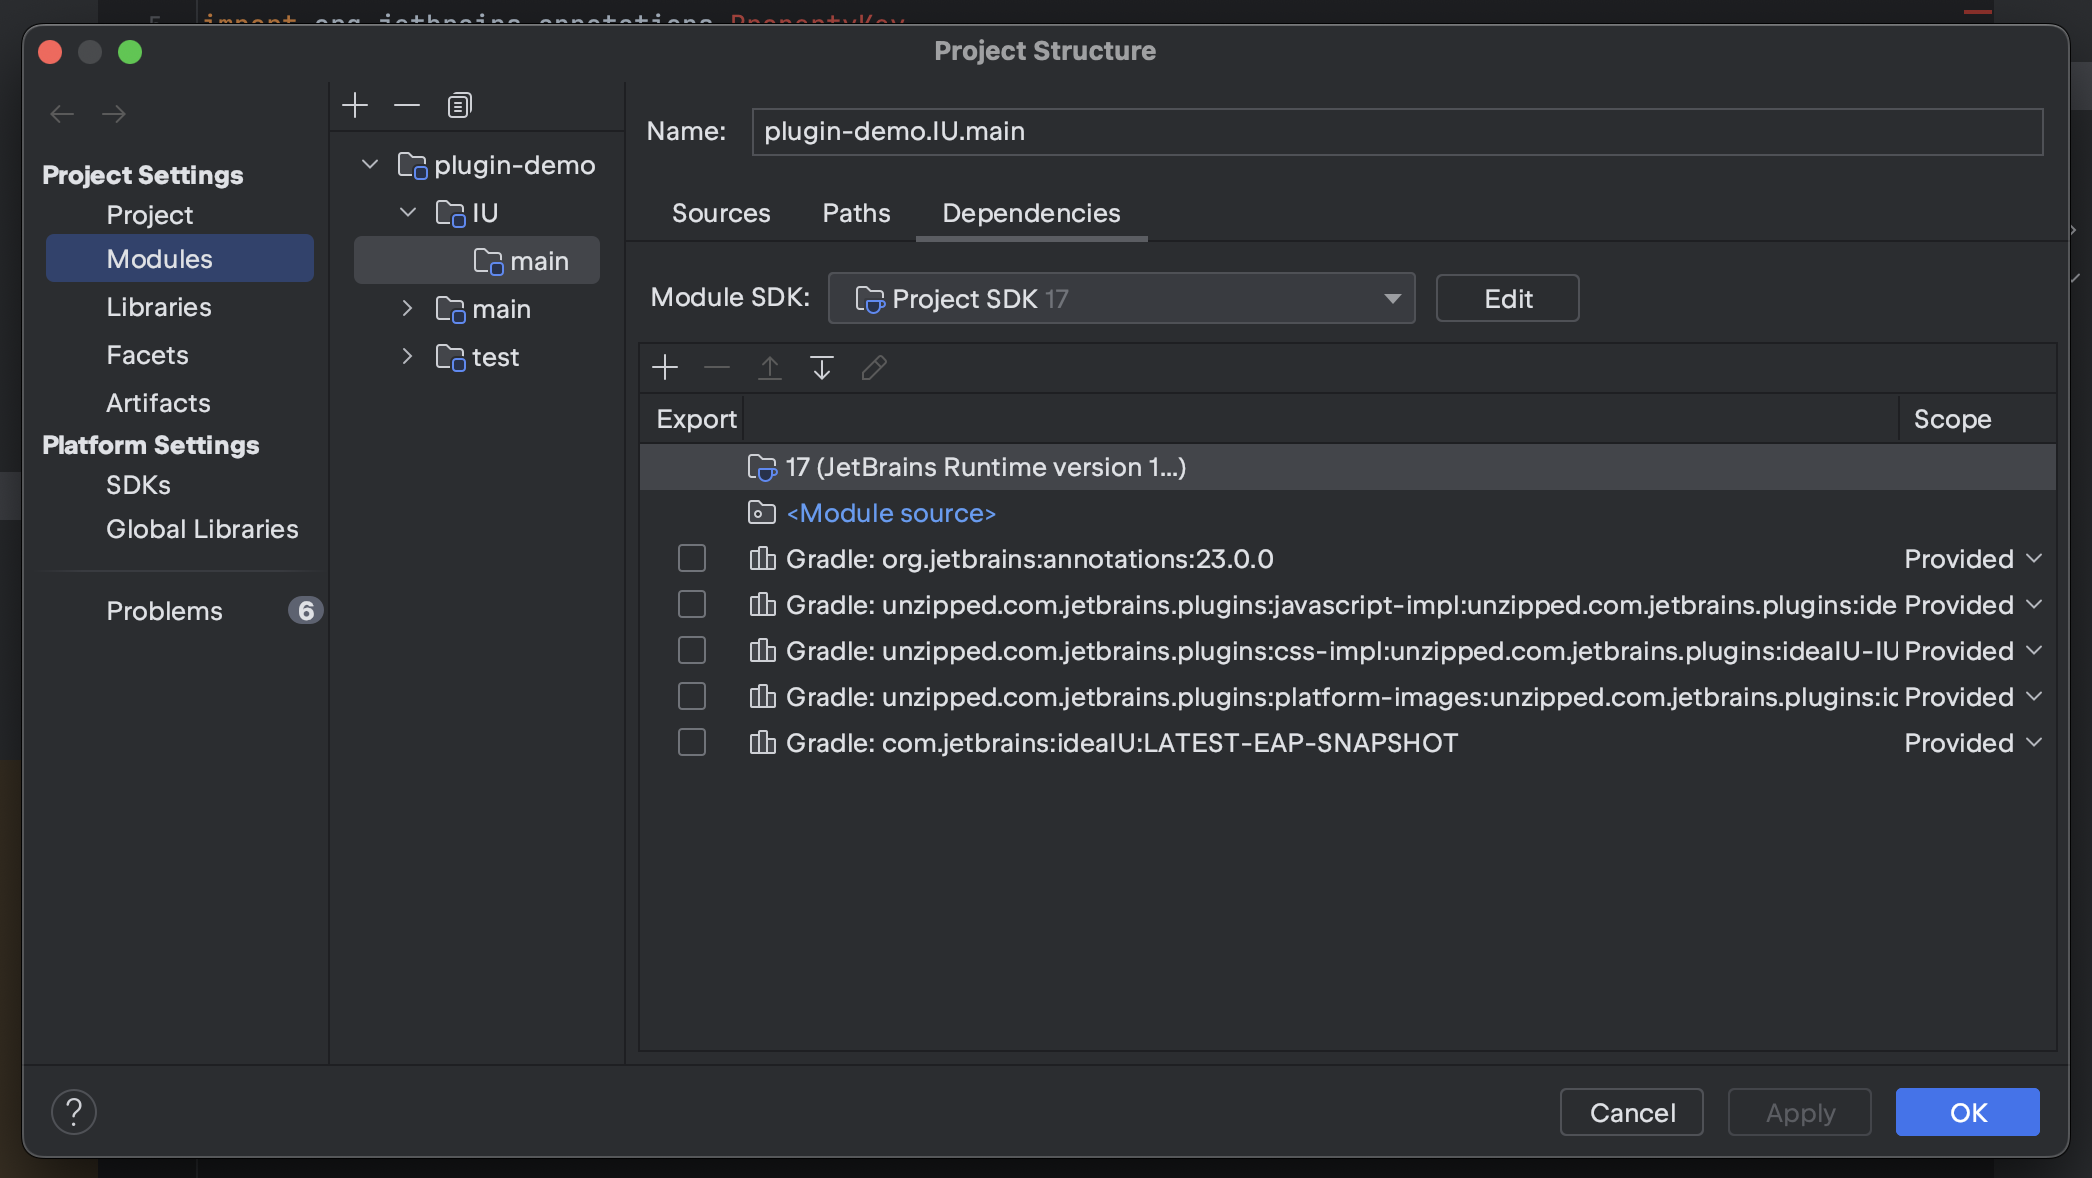Enable Export for org.jetbrains:annotations:23.0.0
Viewport: 2092px width, 1178px height.
[x=691, y=558]
